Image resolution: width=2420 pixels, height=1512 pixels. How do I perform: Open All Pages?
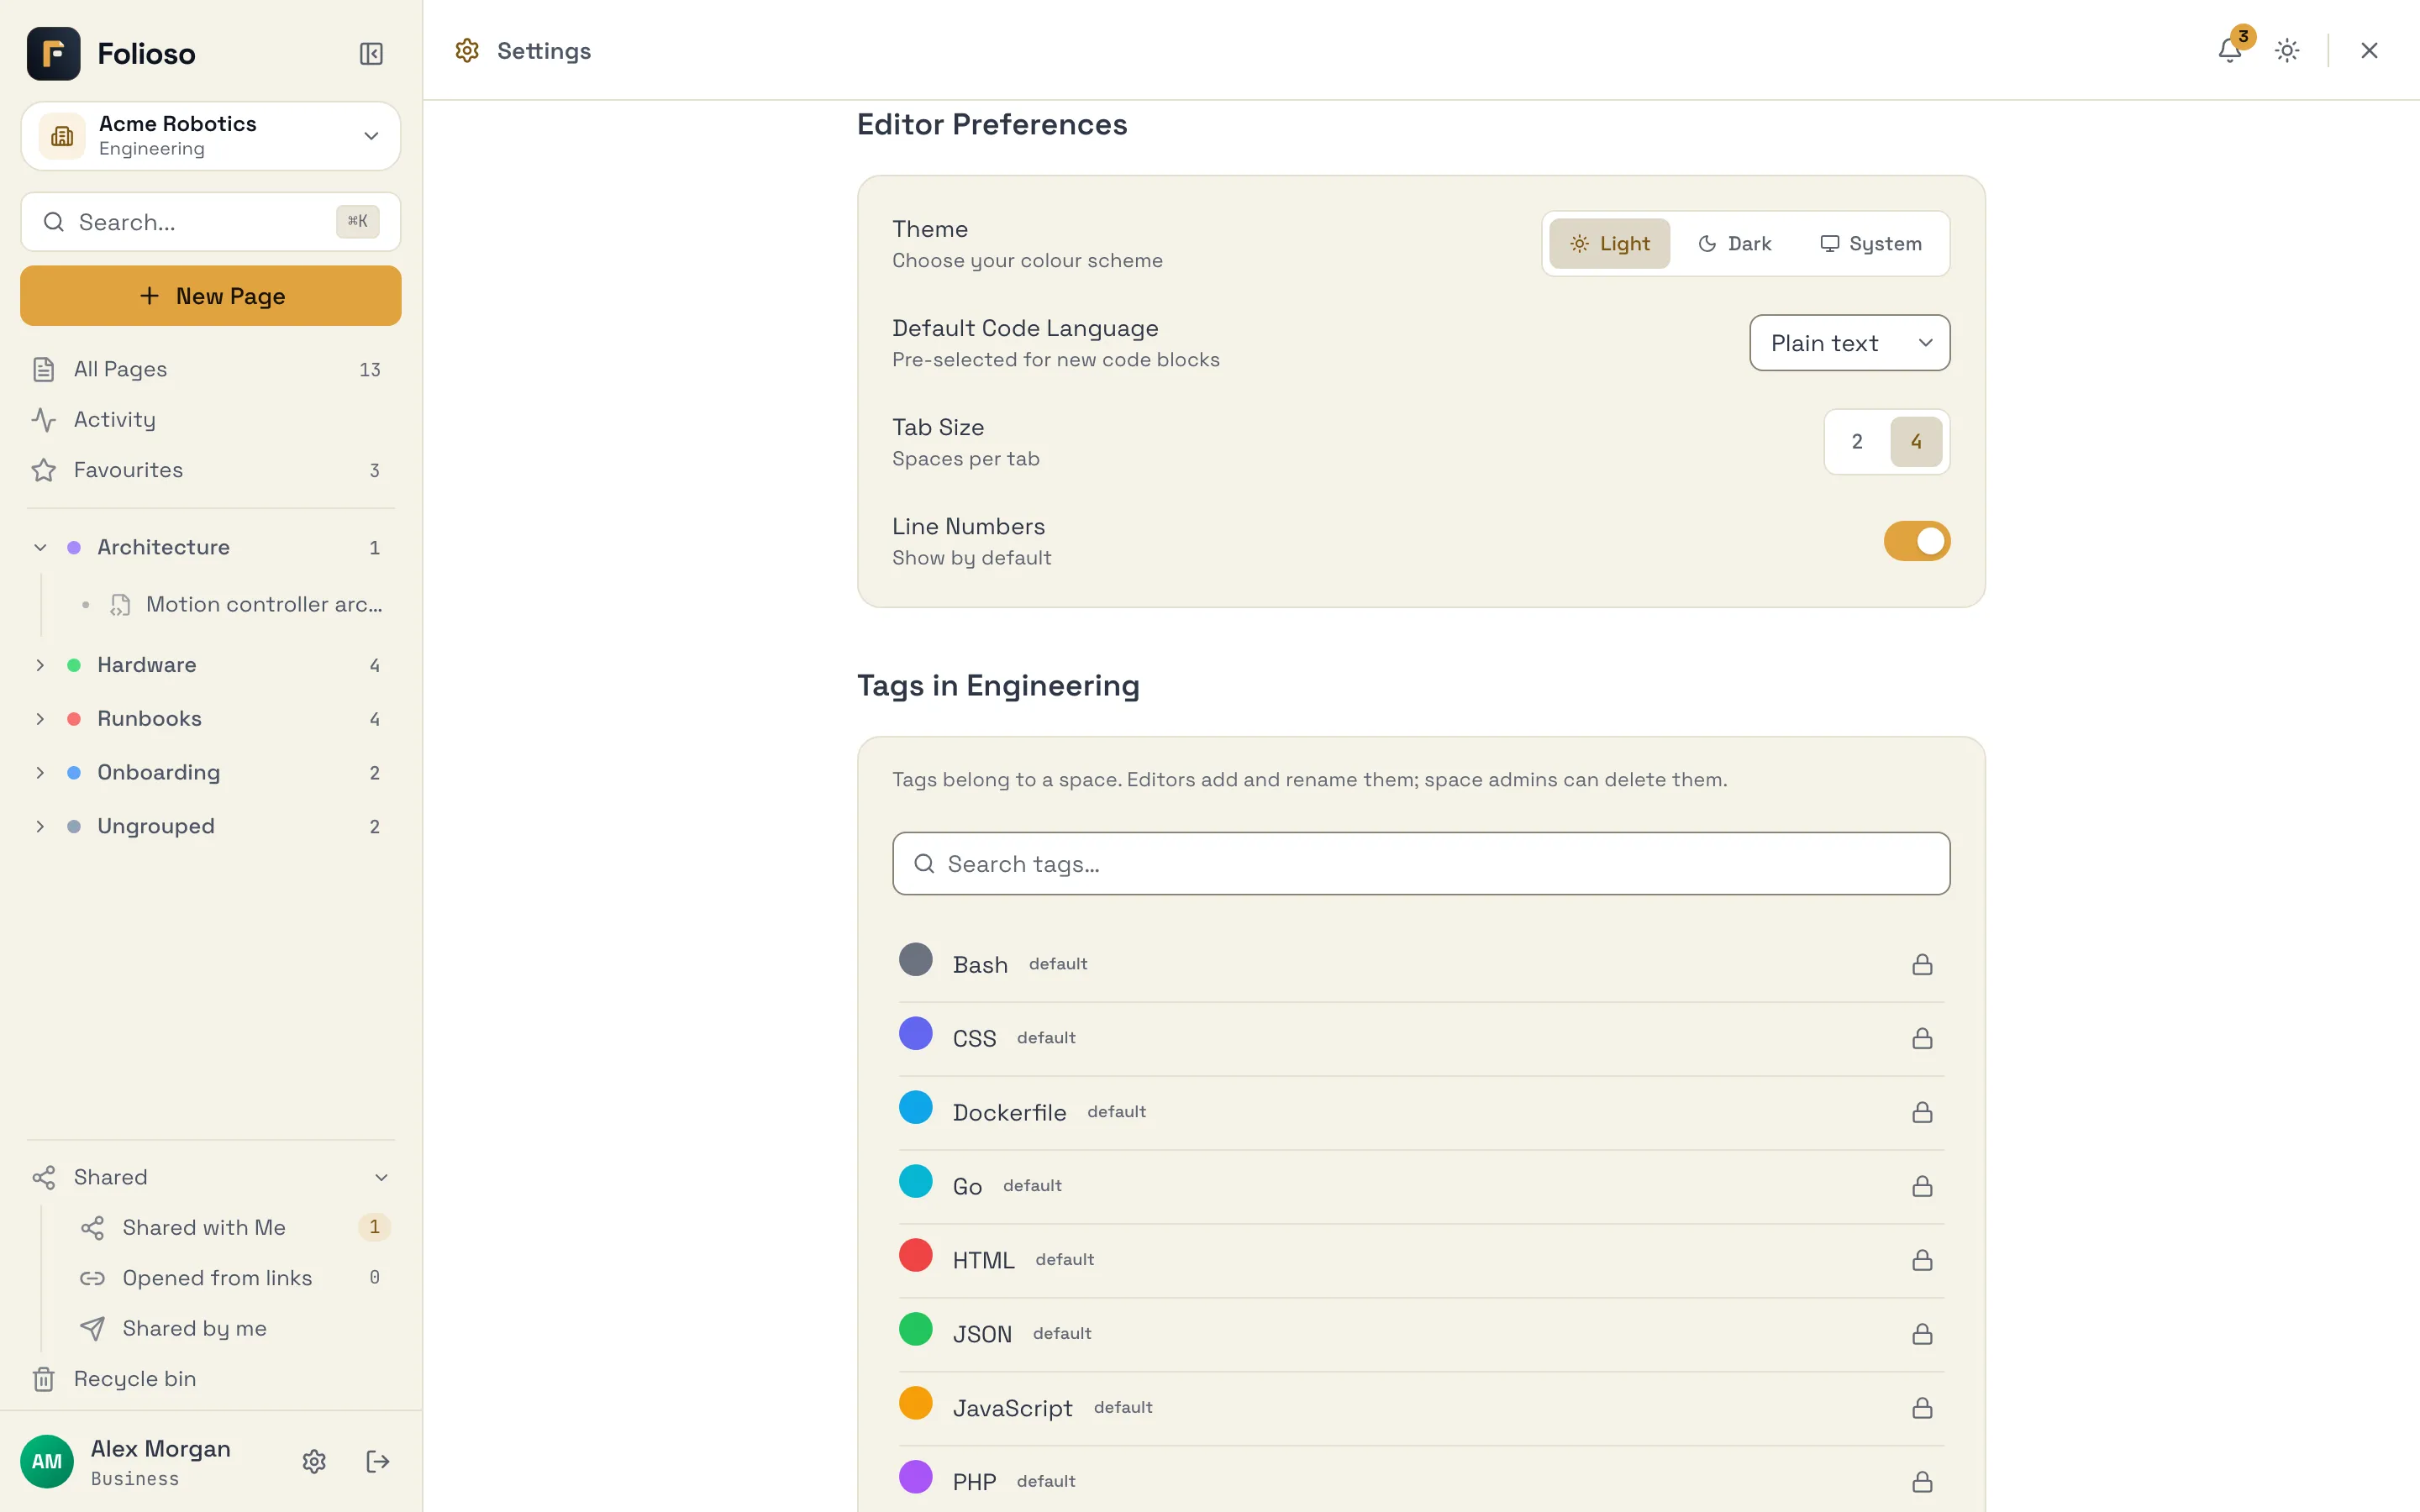click(x=210, y=369)
